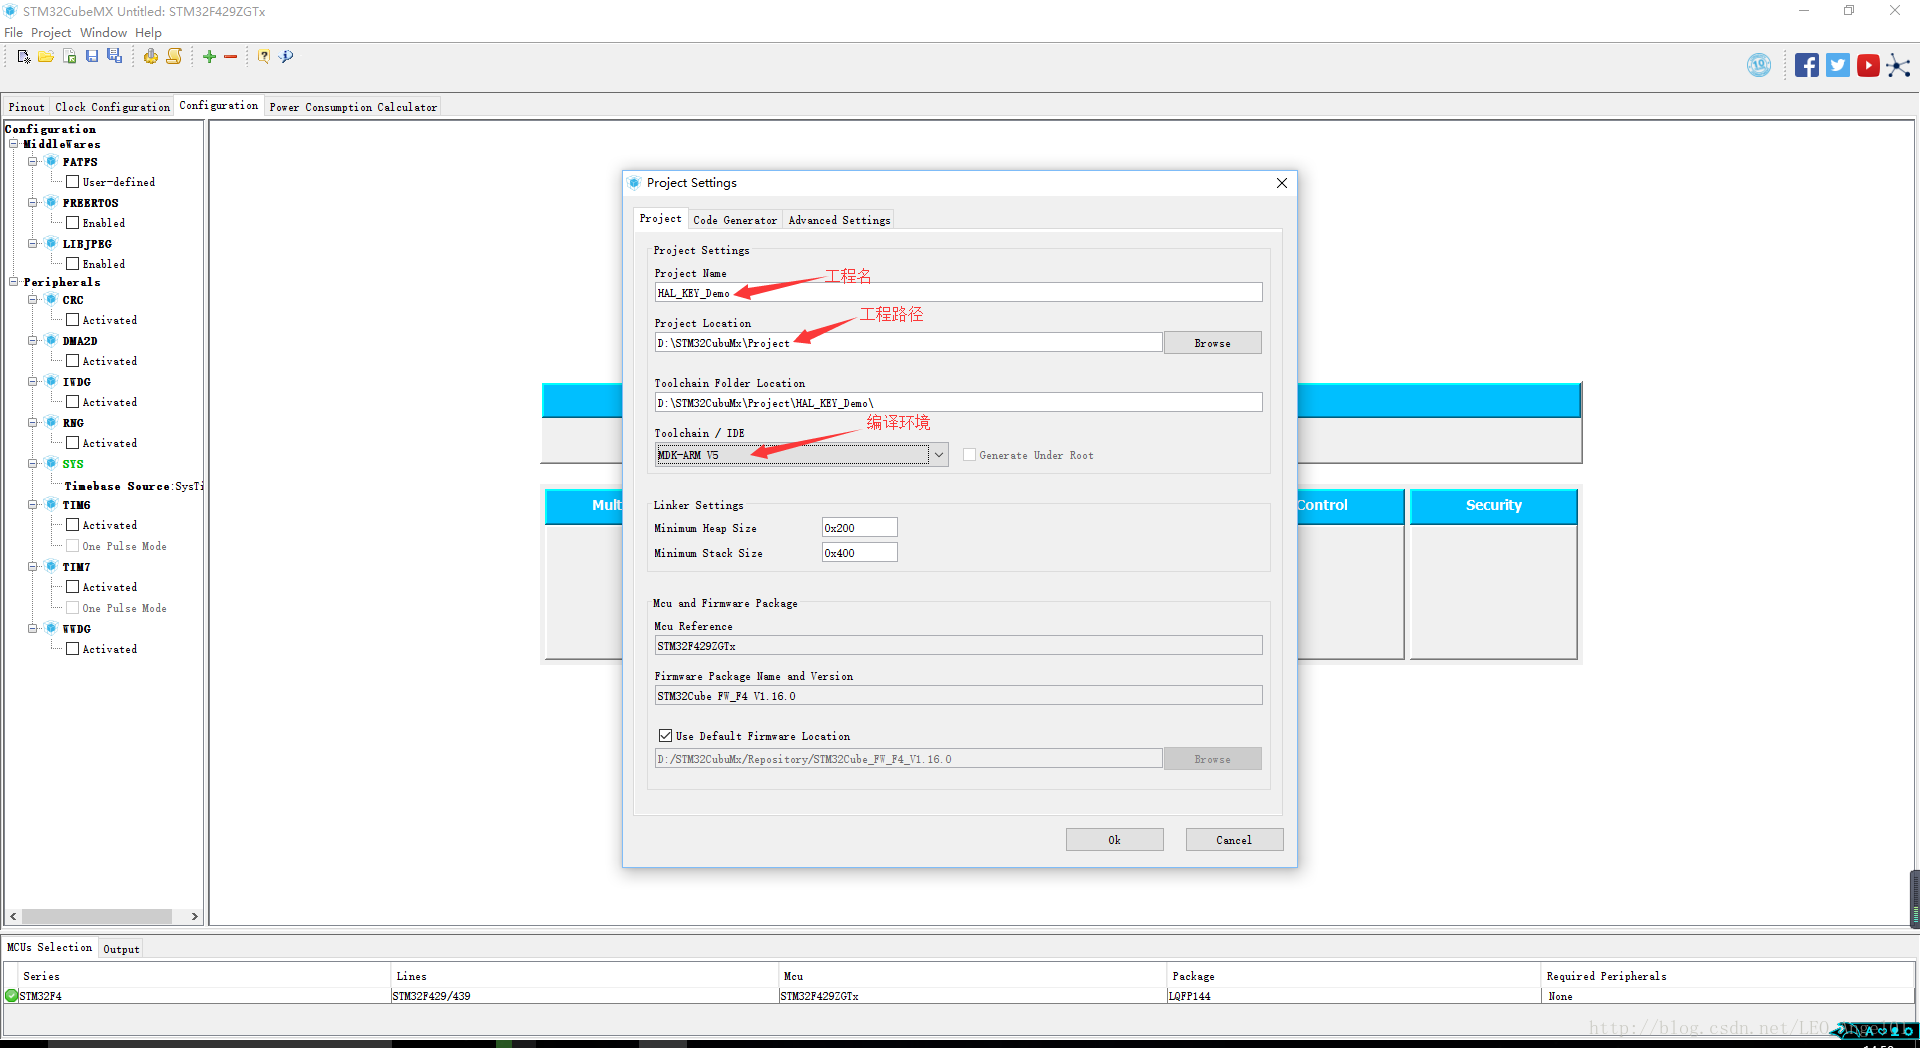Viewport: 1920px width, 1048px height.
Task: Click the left panel scroll right arrow
Action: click(194, 916)
